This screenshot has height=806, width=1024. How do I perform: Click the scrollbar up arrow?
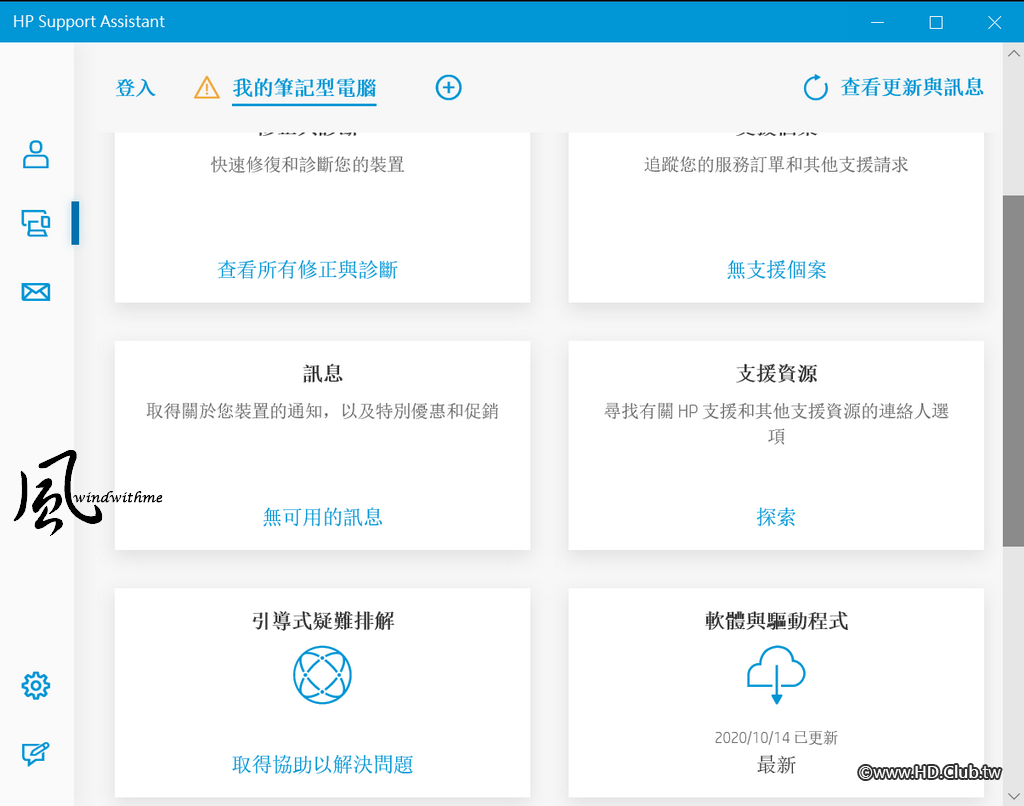pyautogui.click(x=1014, y=54)
